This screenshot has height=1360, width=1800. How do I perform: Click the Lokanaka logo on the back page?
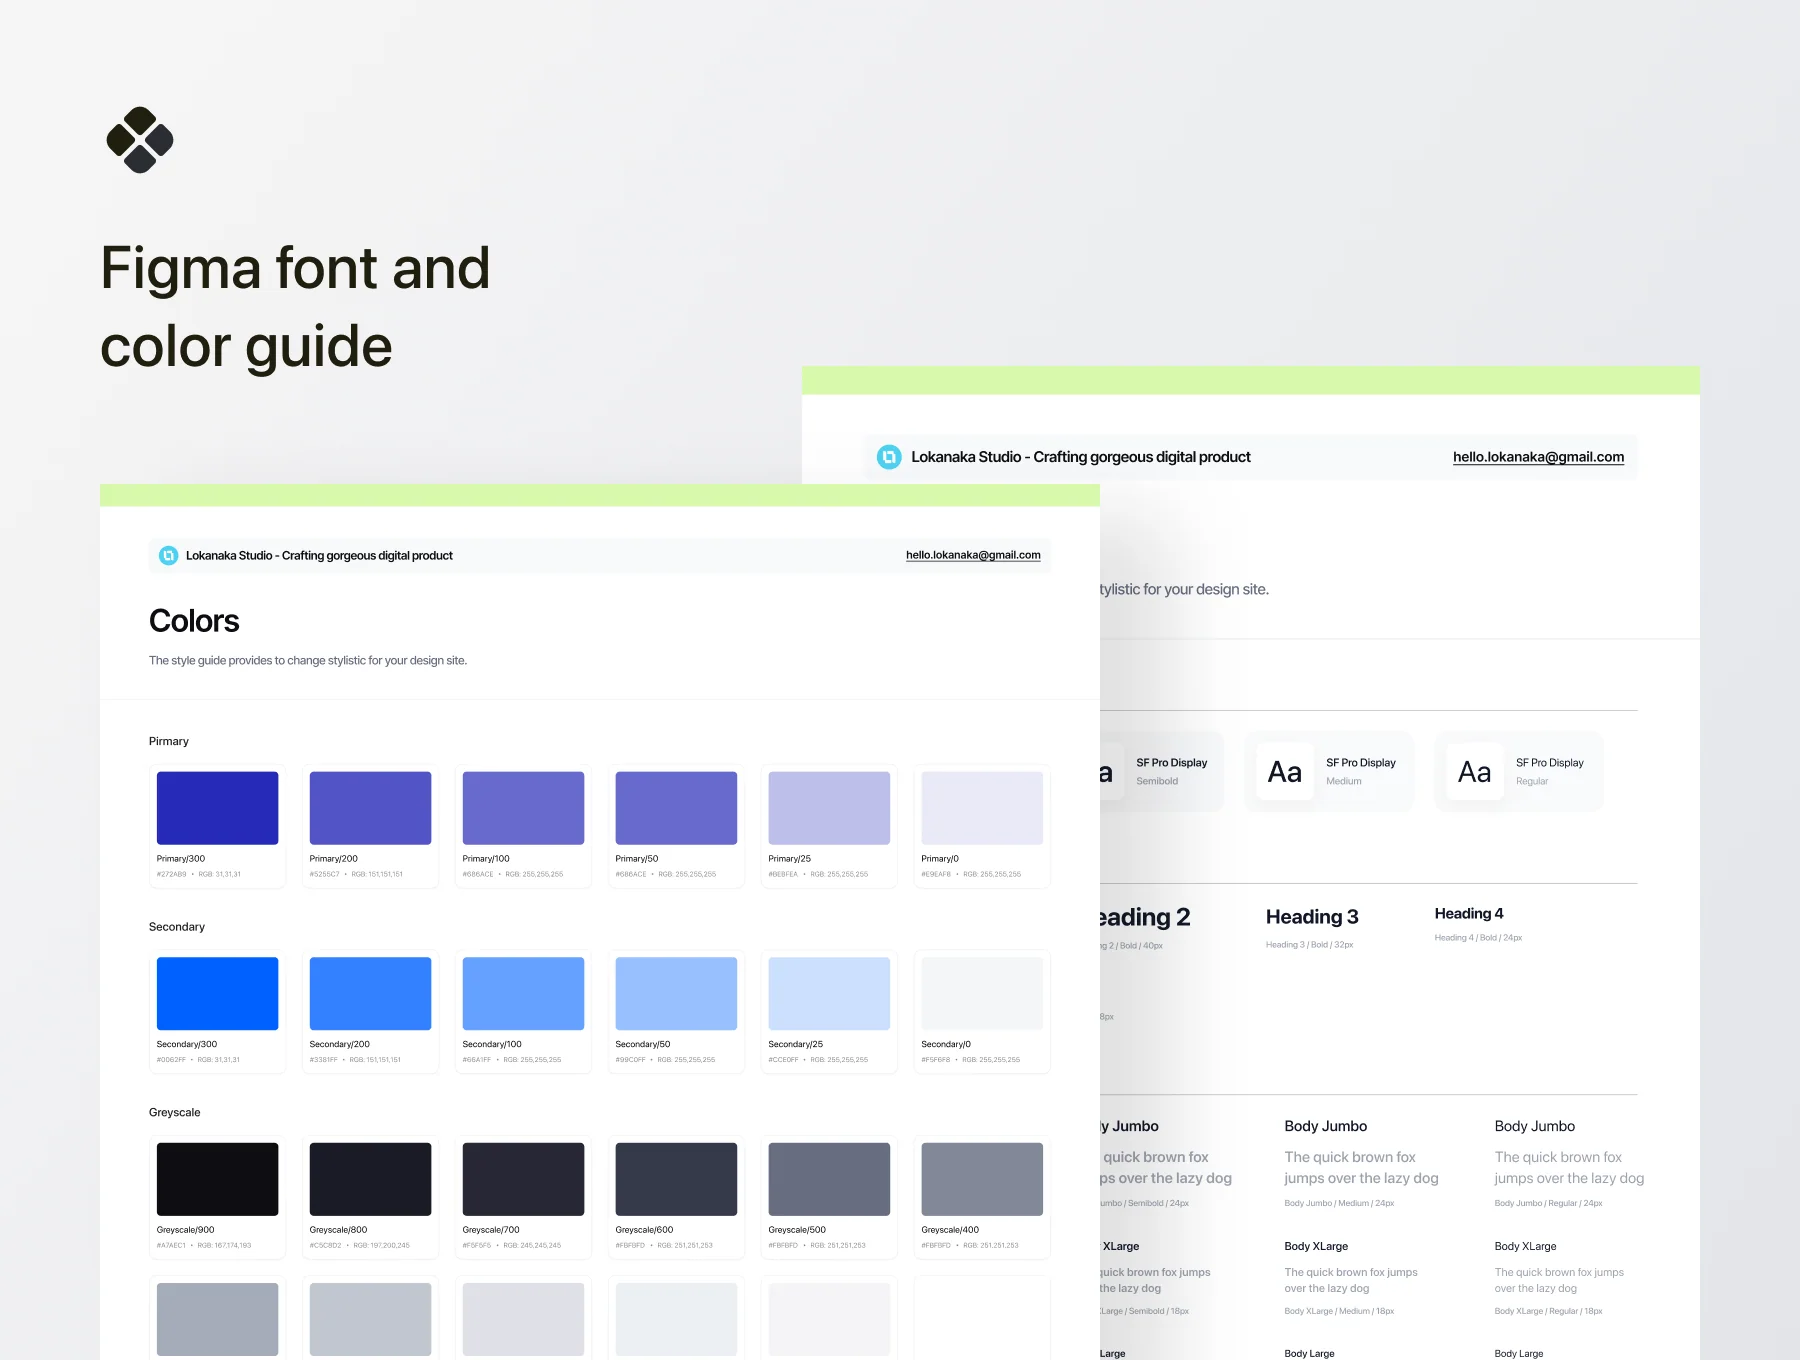(889, 457)
